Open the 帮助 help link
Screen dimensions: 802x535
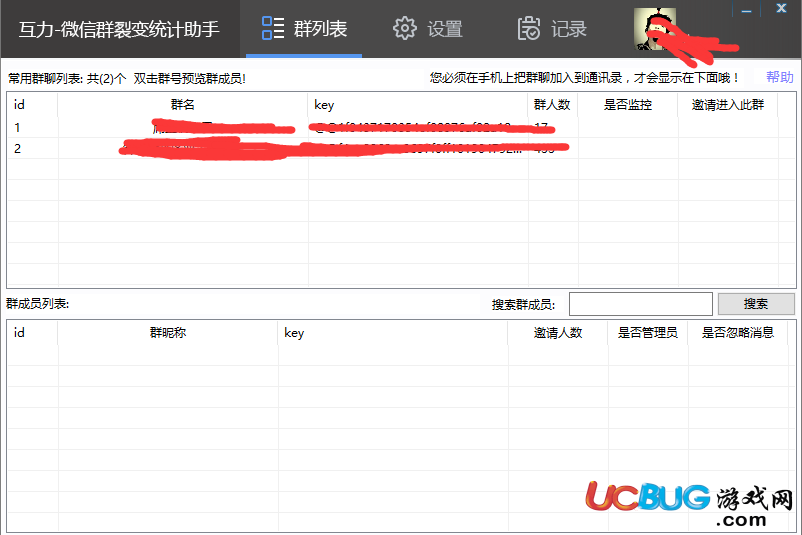779,77
